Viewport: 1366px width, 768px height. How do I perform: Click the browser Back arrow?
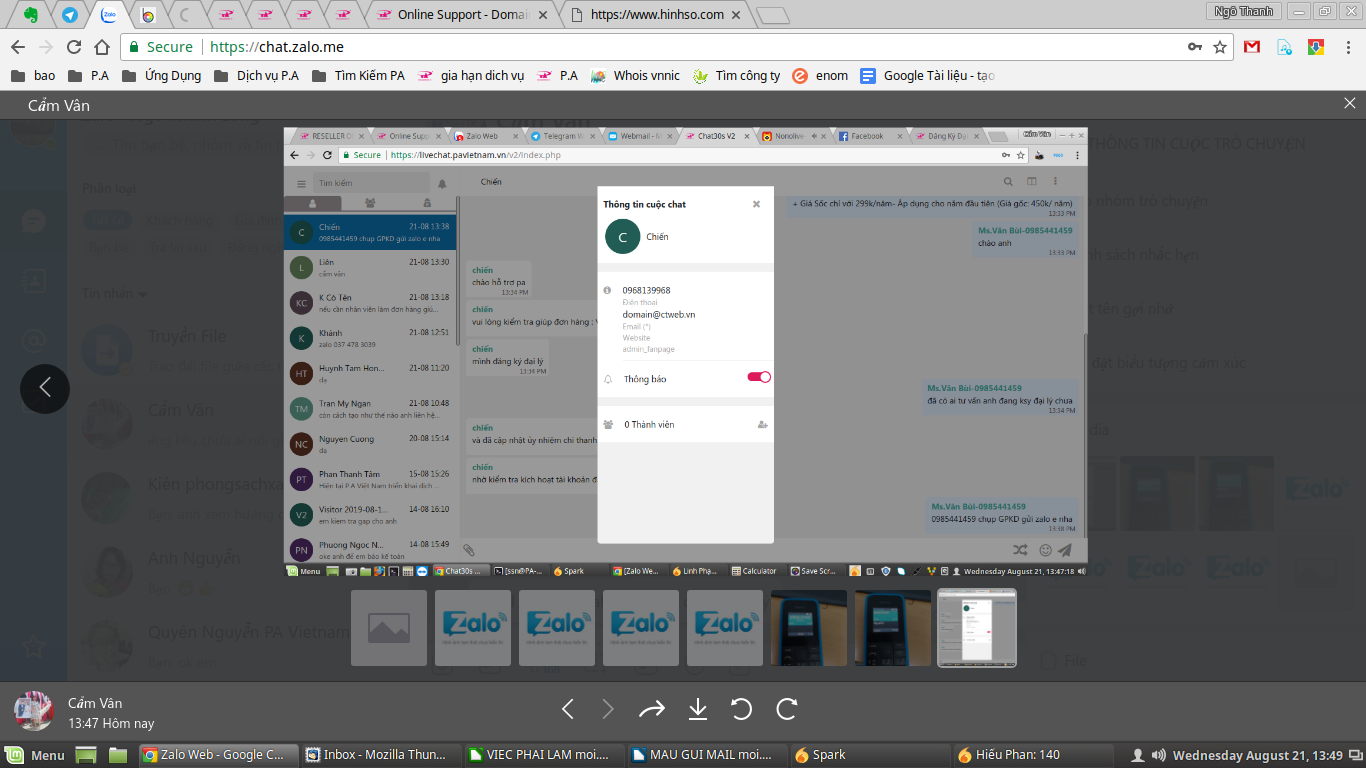coord(17,47)
